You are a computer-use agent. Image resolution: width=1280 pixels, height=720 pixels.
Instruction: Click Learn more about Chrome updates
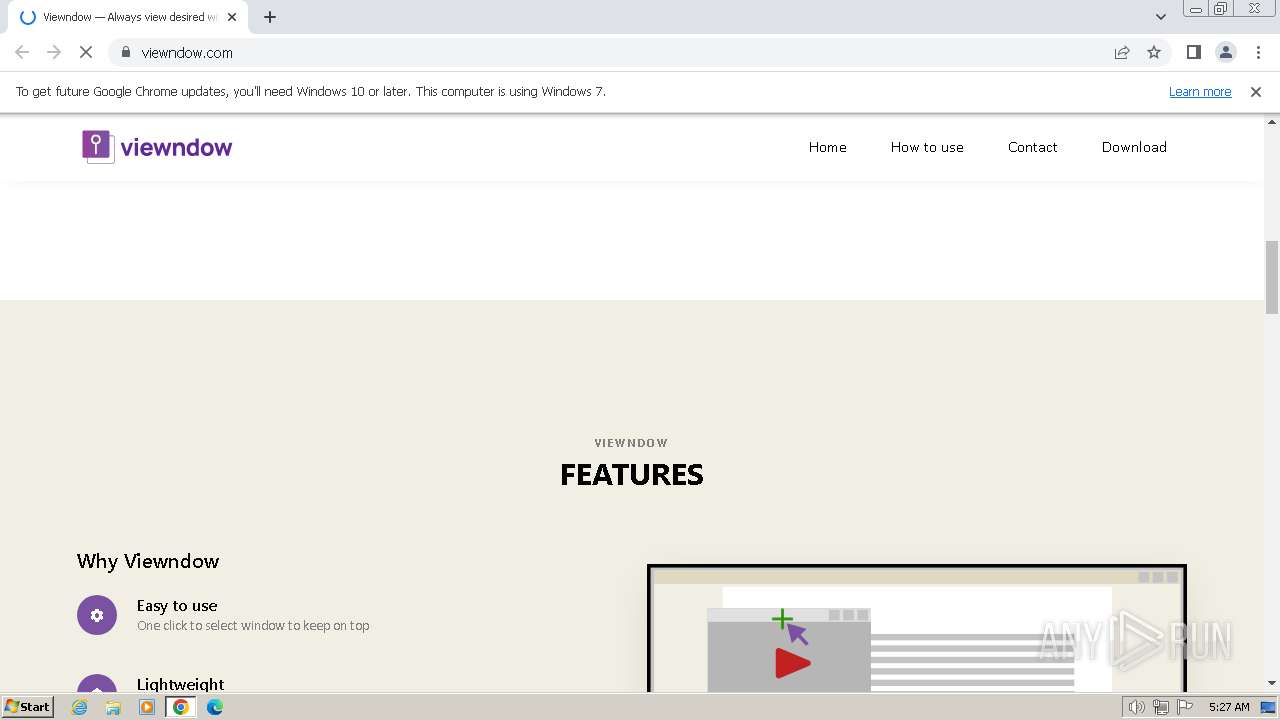(1200, 91)
